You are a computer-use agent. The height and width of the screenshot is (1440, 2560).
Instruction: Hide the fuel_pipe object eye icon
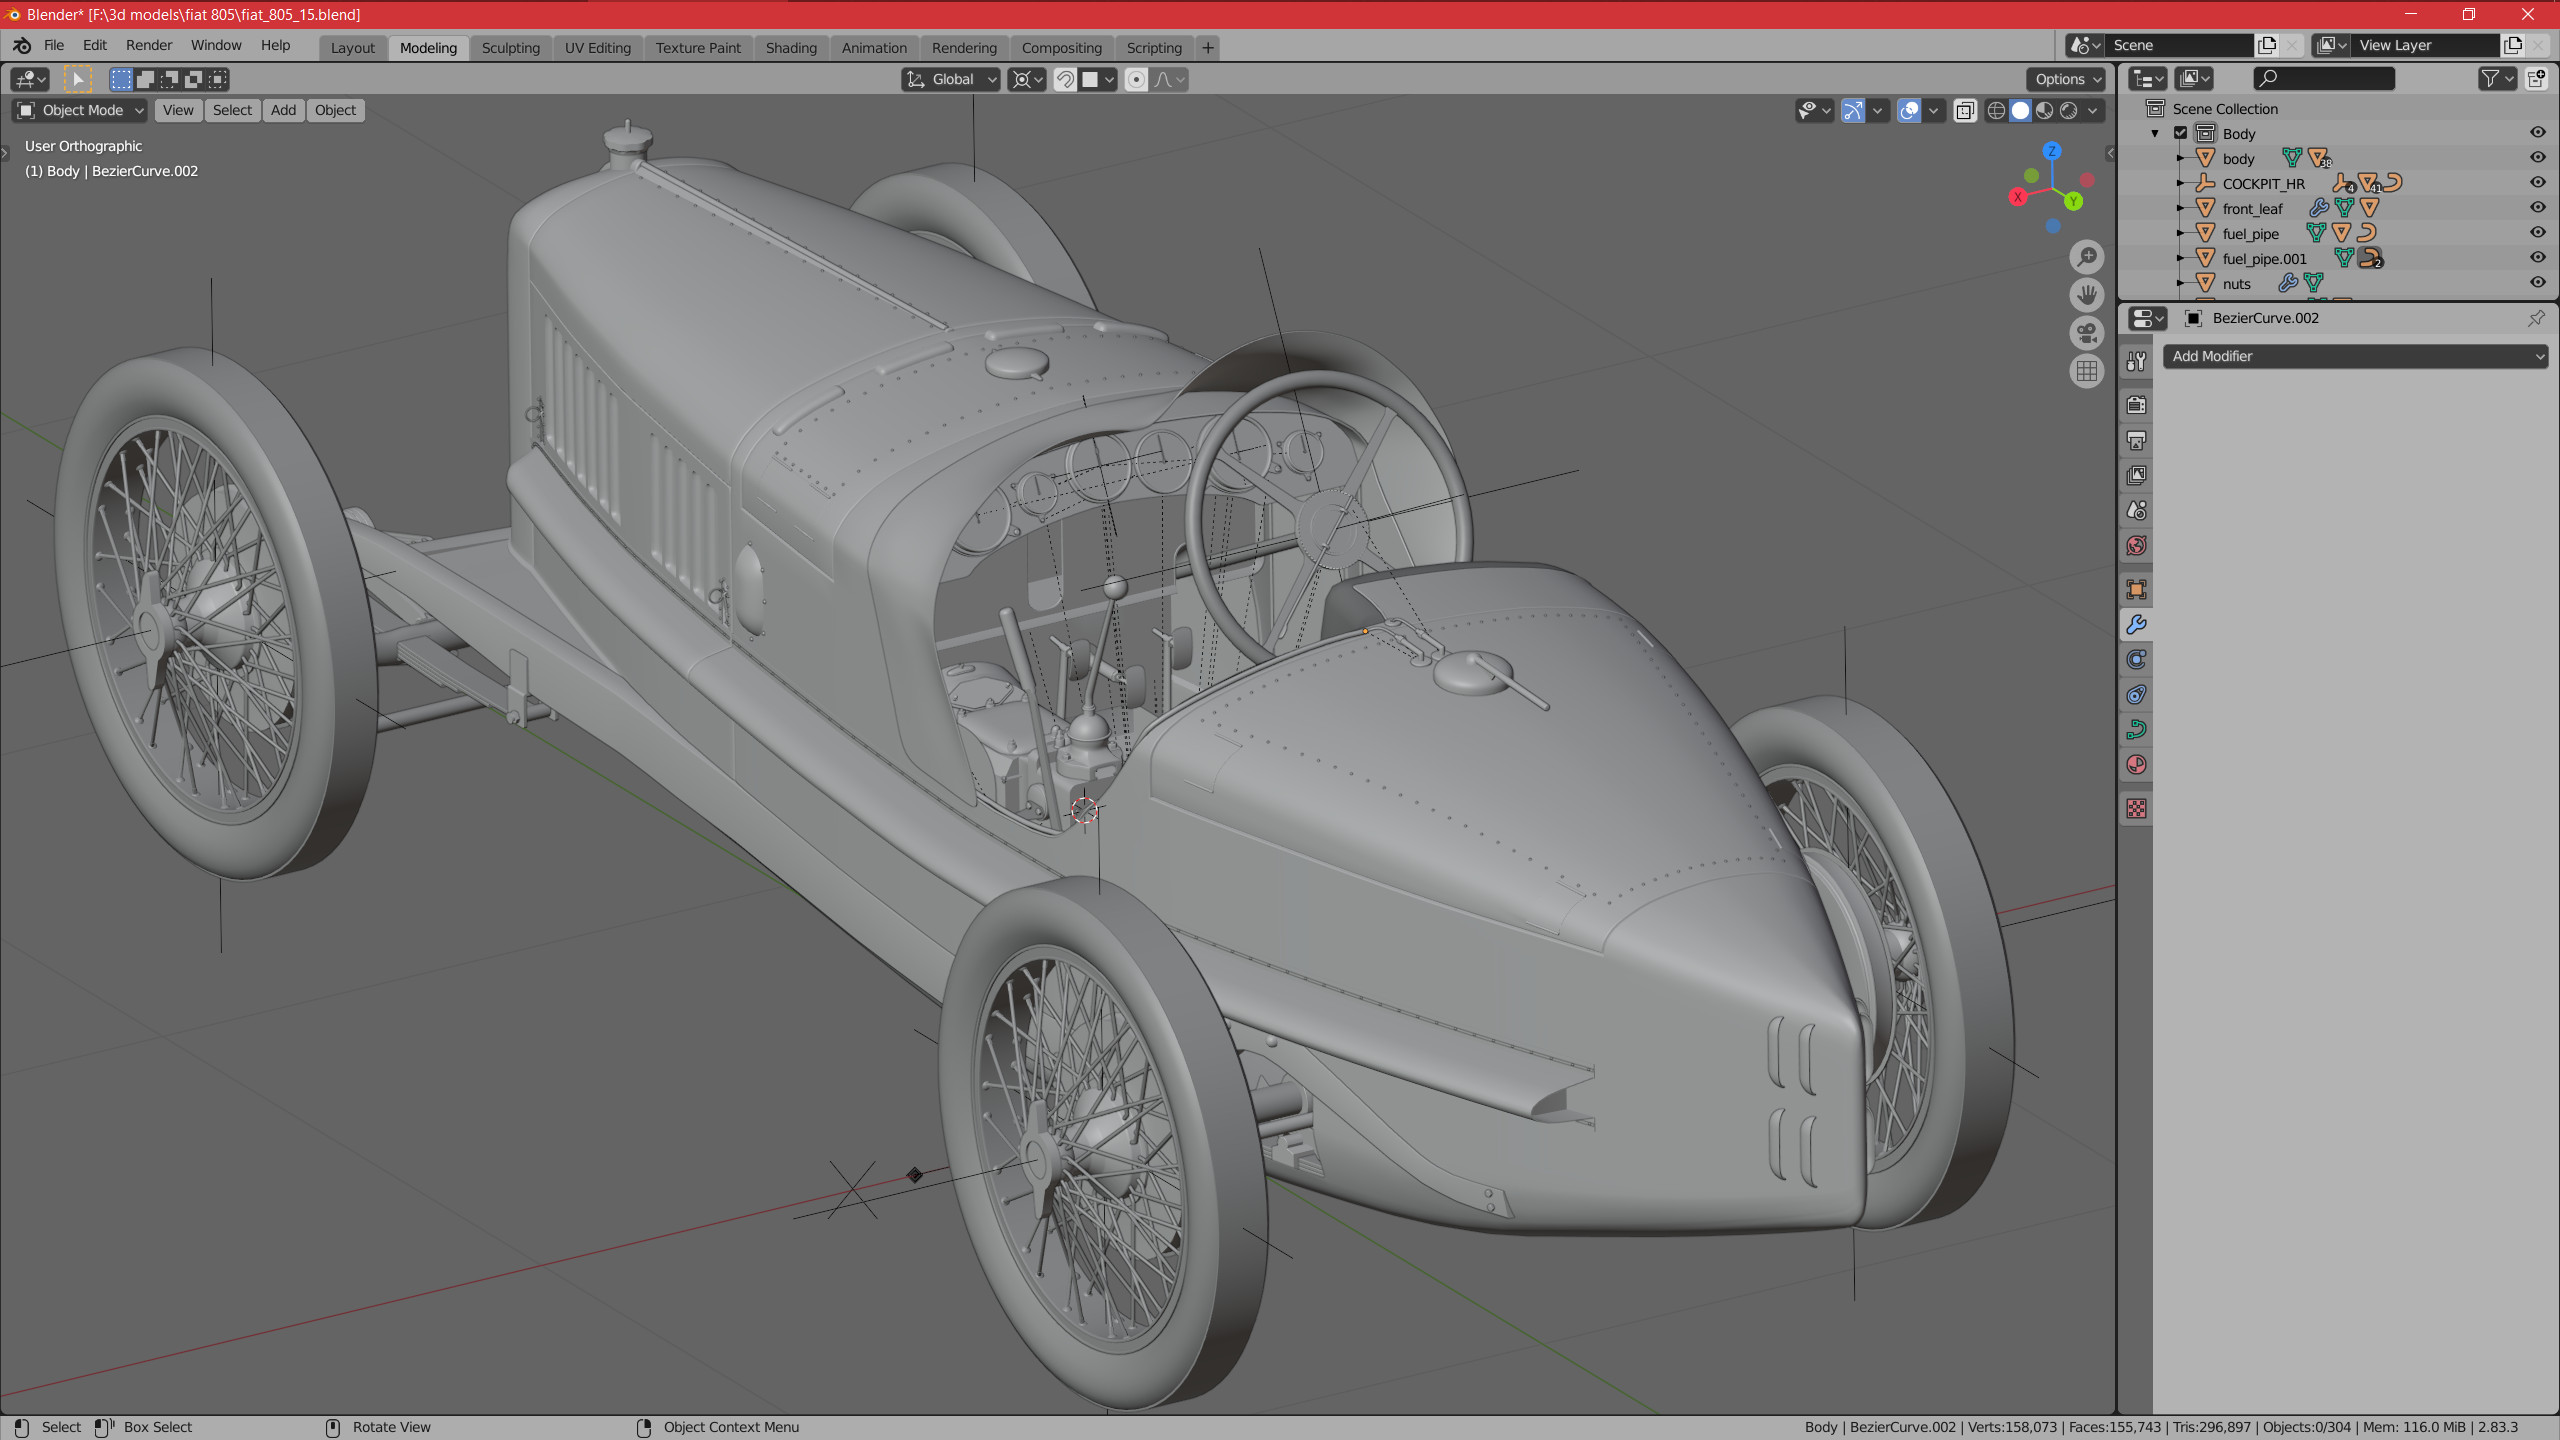[x=2537, y=233]
